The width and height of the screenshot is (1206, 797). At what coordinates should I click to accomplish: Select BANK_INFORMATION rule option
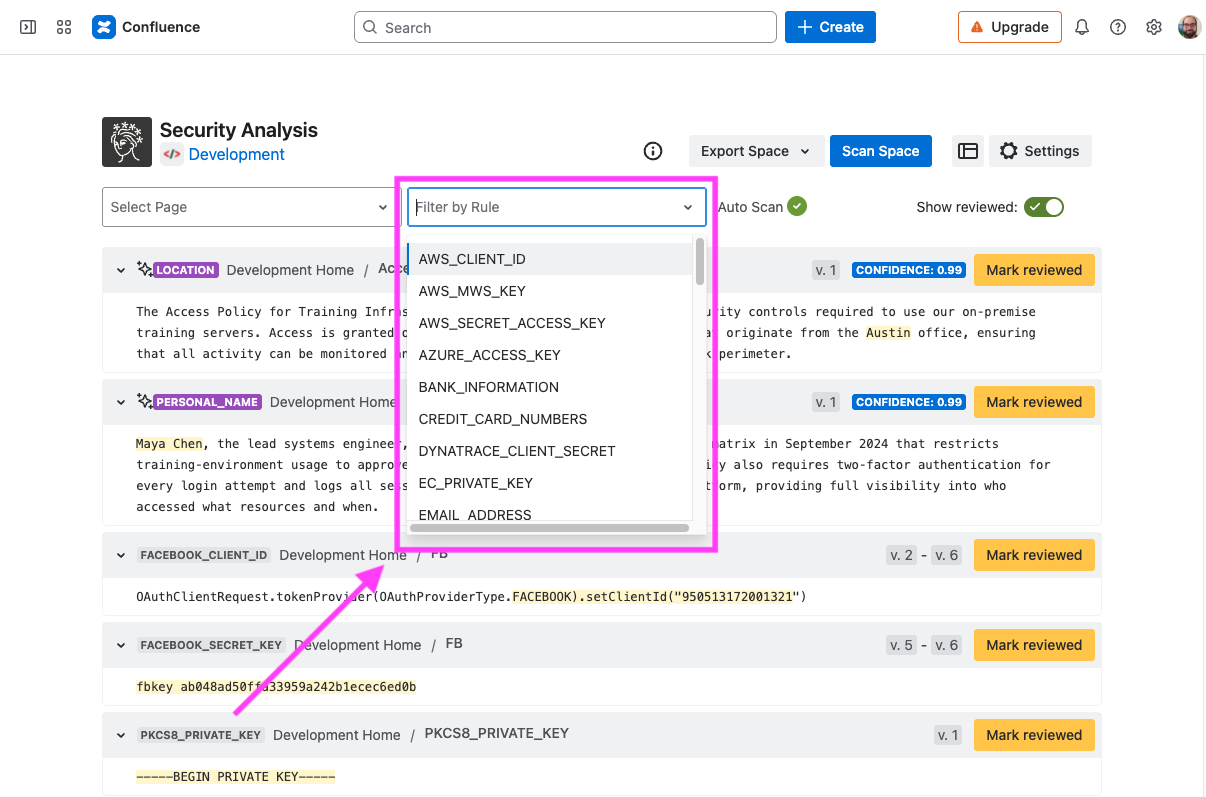pyautogui.click(x=550, y=387)
